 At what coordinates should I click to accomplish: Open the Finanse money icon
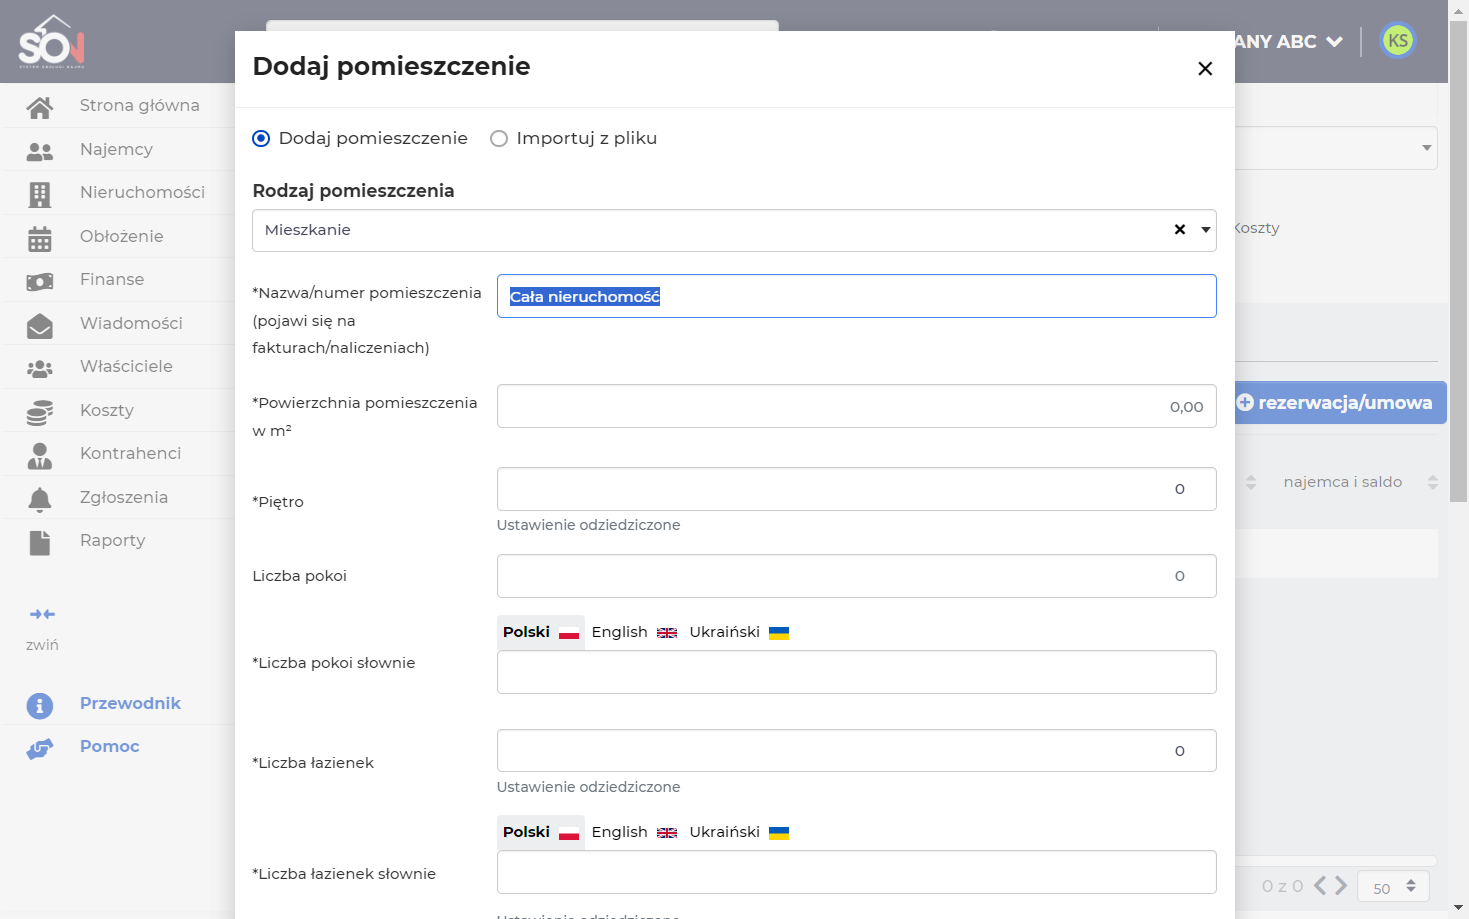click(40, 282)
